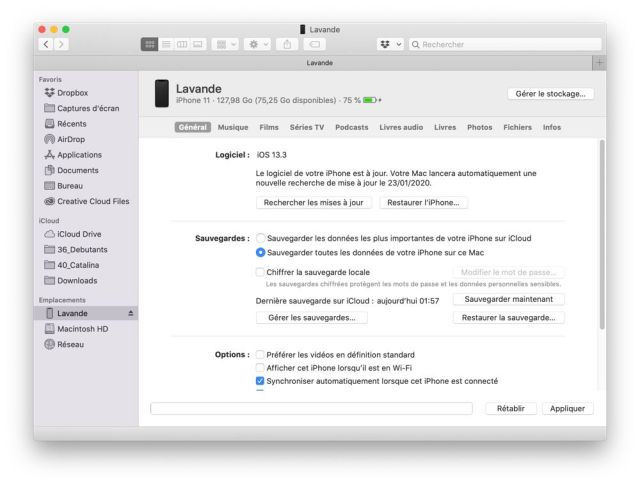
Task: Go back with the left chevron
Action: point(46,44)
